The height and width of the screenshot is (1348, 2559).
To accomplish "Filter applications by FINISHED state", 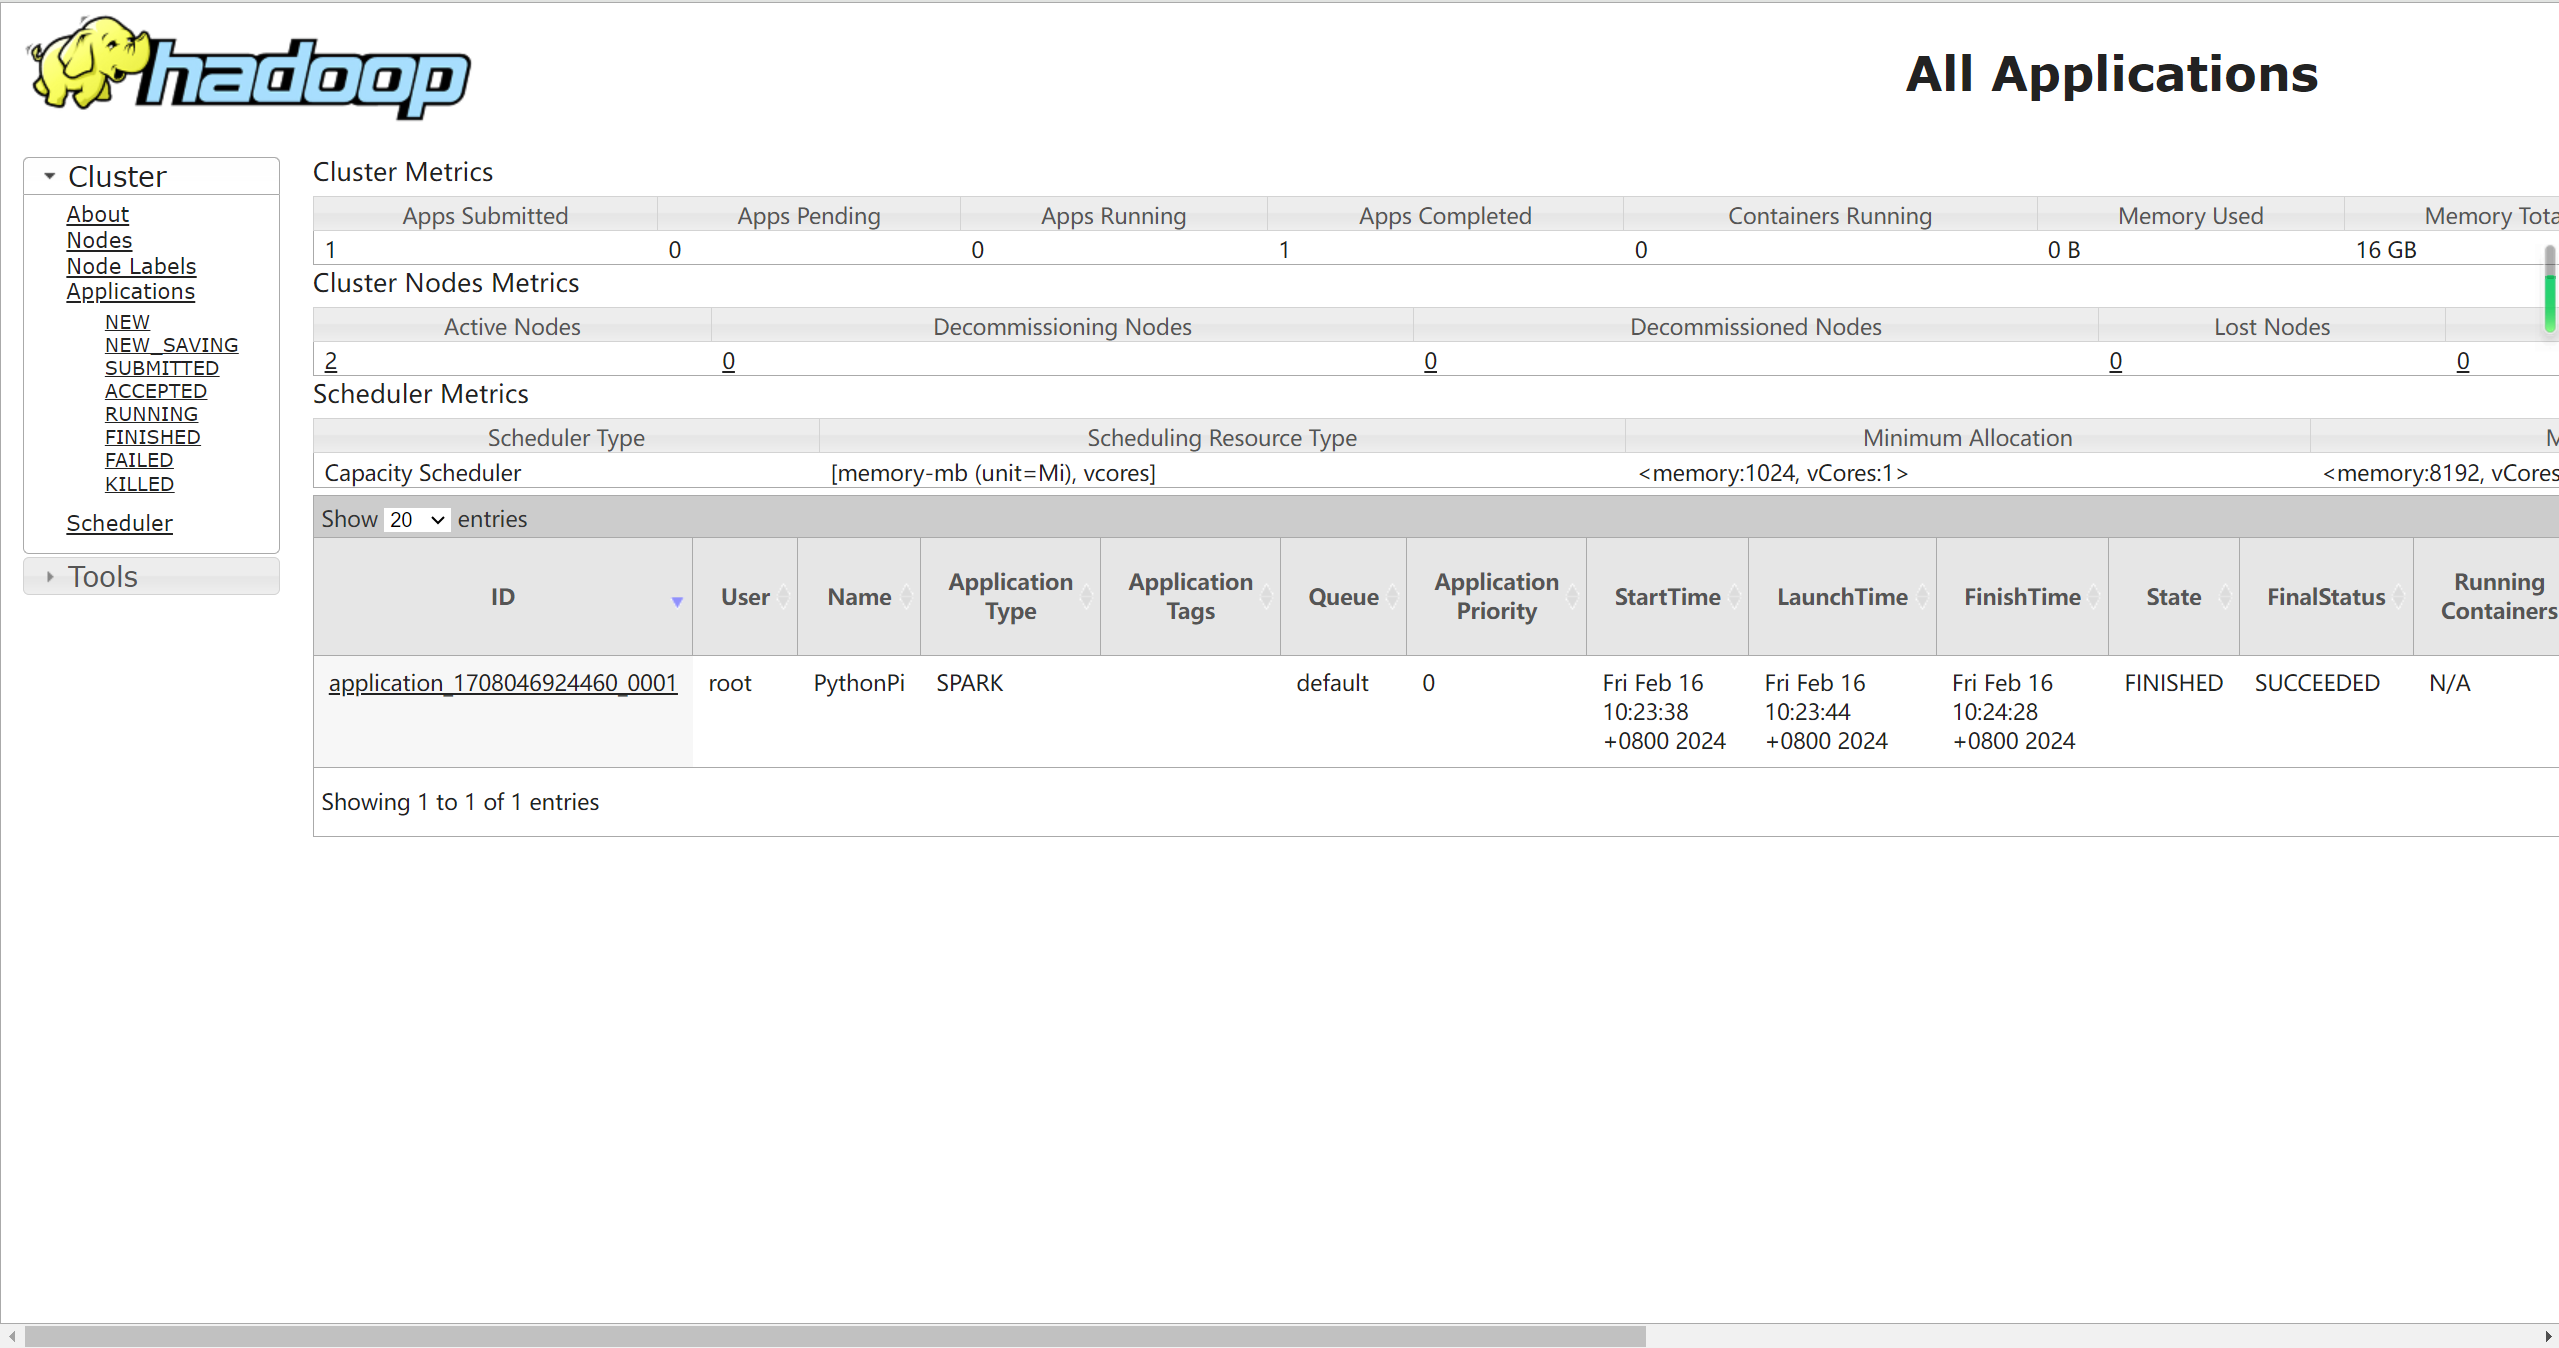I will (x=152, y=437).
